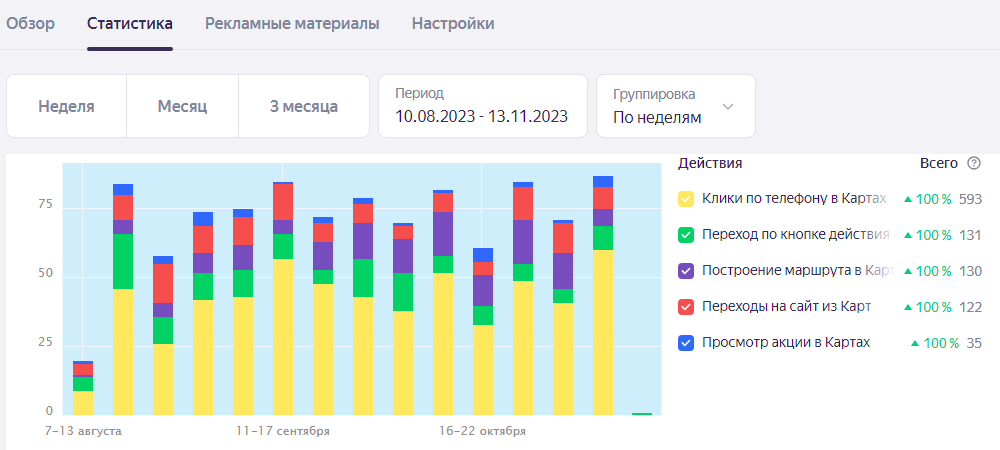Toggle the red Переходы на сайт checkbox
This screenshot has width=1000, height=450.
(x=686, y=307)
